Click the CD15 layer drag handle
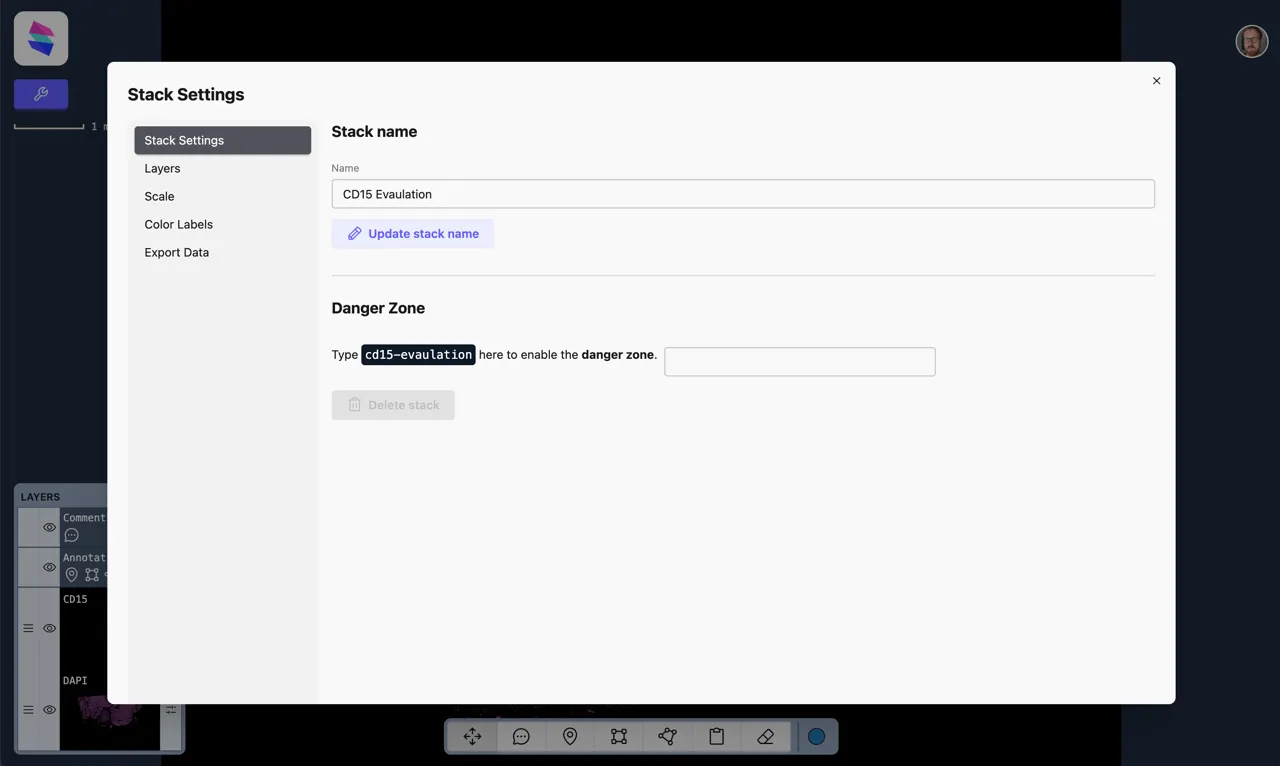Screen dimensions: 1280x766 28,628
